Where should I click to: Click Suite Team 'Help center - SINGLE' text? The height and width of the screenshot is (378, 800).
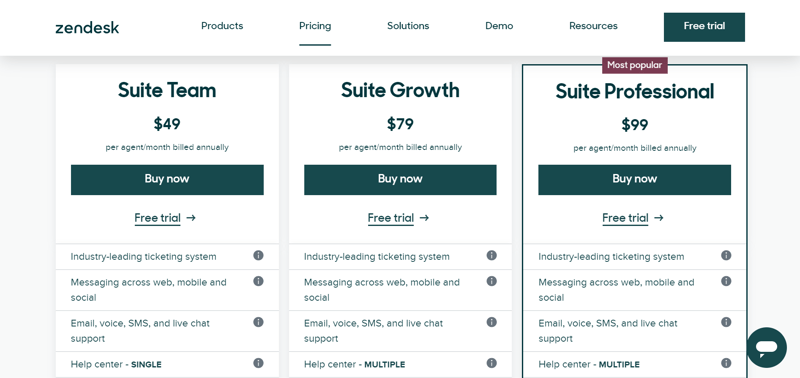click(x=116, y=364)
